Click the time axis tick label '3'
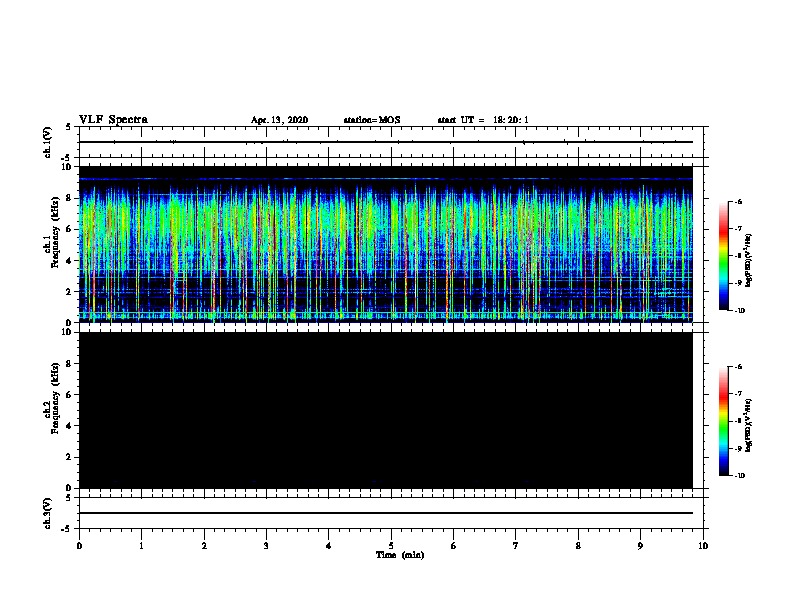The image size is (792, 612). pyautogui.click(x=266, y=546)
